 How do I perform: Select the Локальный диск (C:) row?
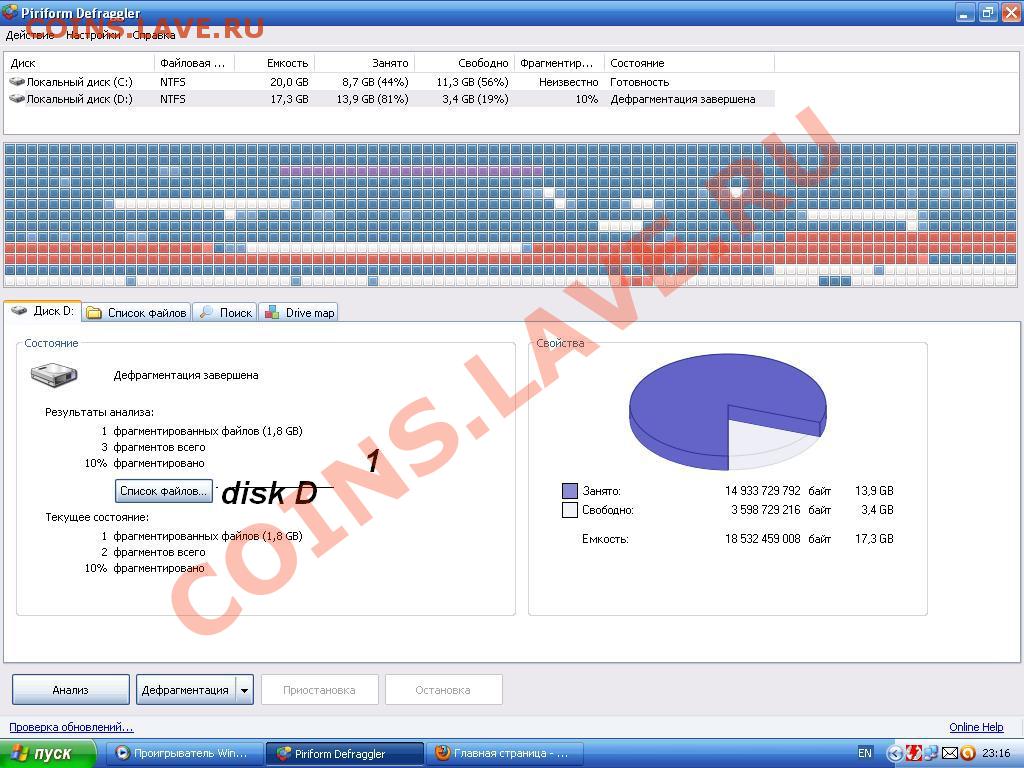point(389,82)
